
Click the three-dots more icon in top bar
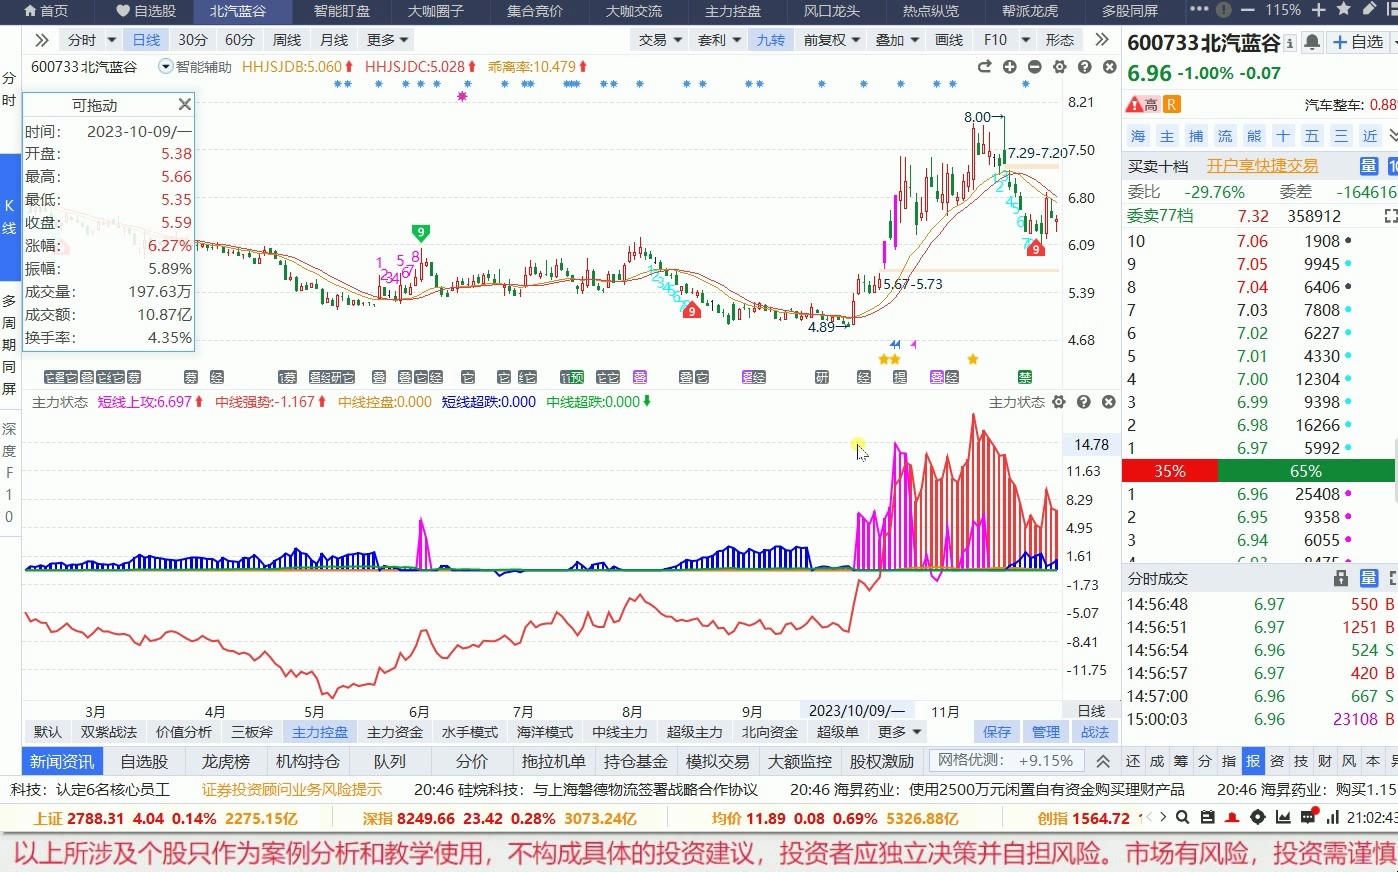(x=1200, y=10)
